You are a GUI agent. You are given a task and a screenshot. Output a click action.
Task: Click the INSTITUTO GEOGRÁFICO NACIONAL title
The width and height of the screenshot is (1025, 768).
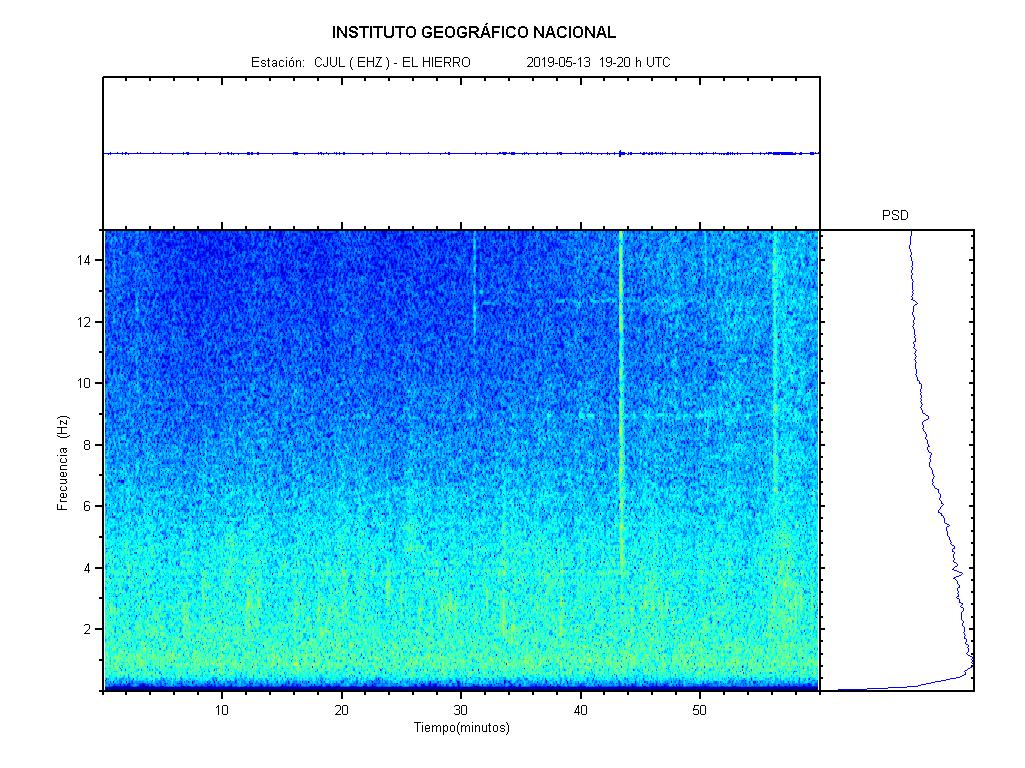pyautogui.click(x=473, y=32)
